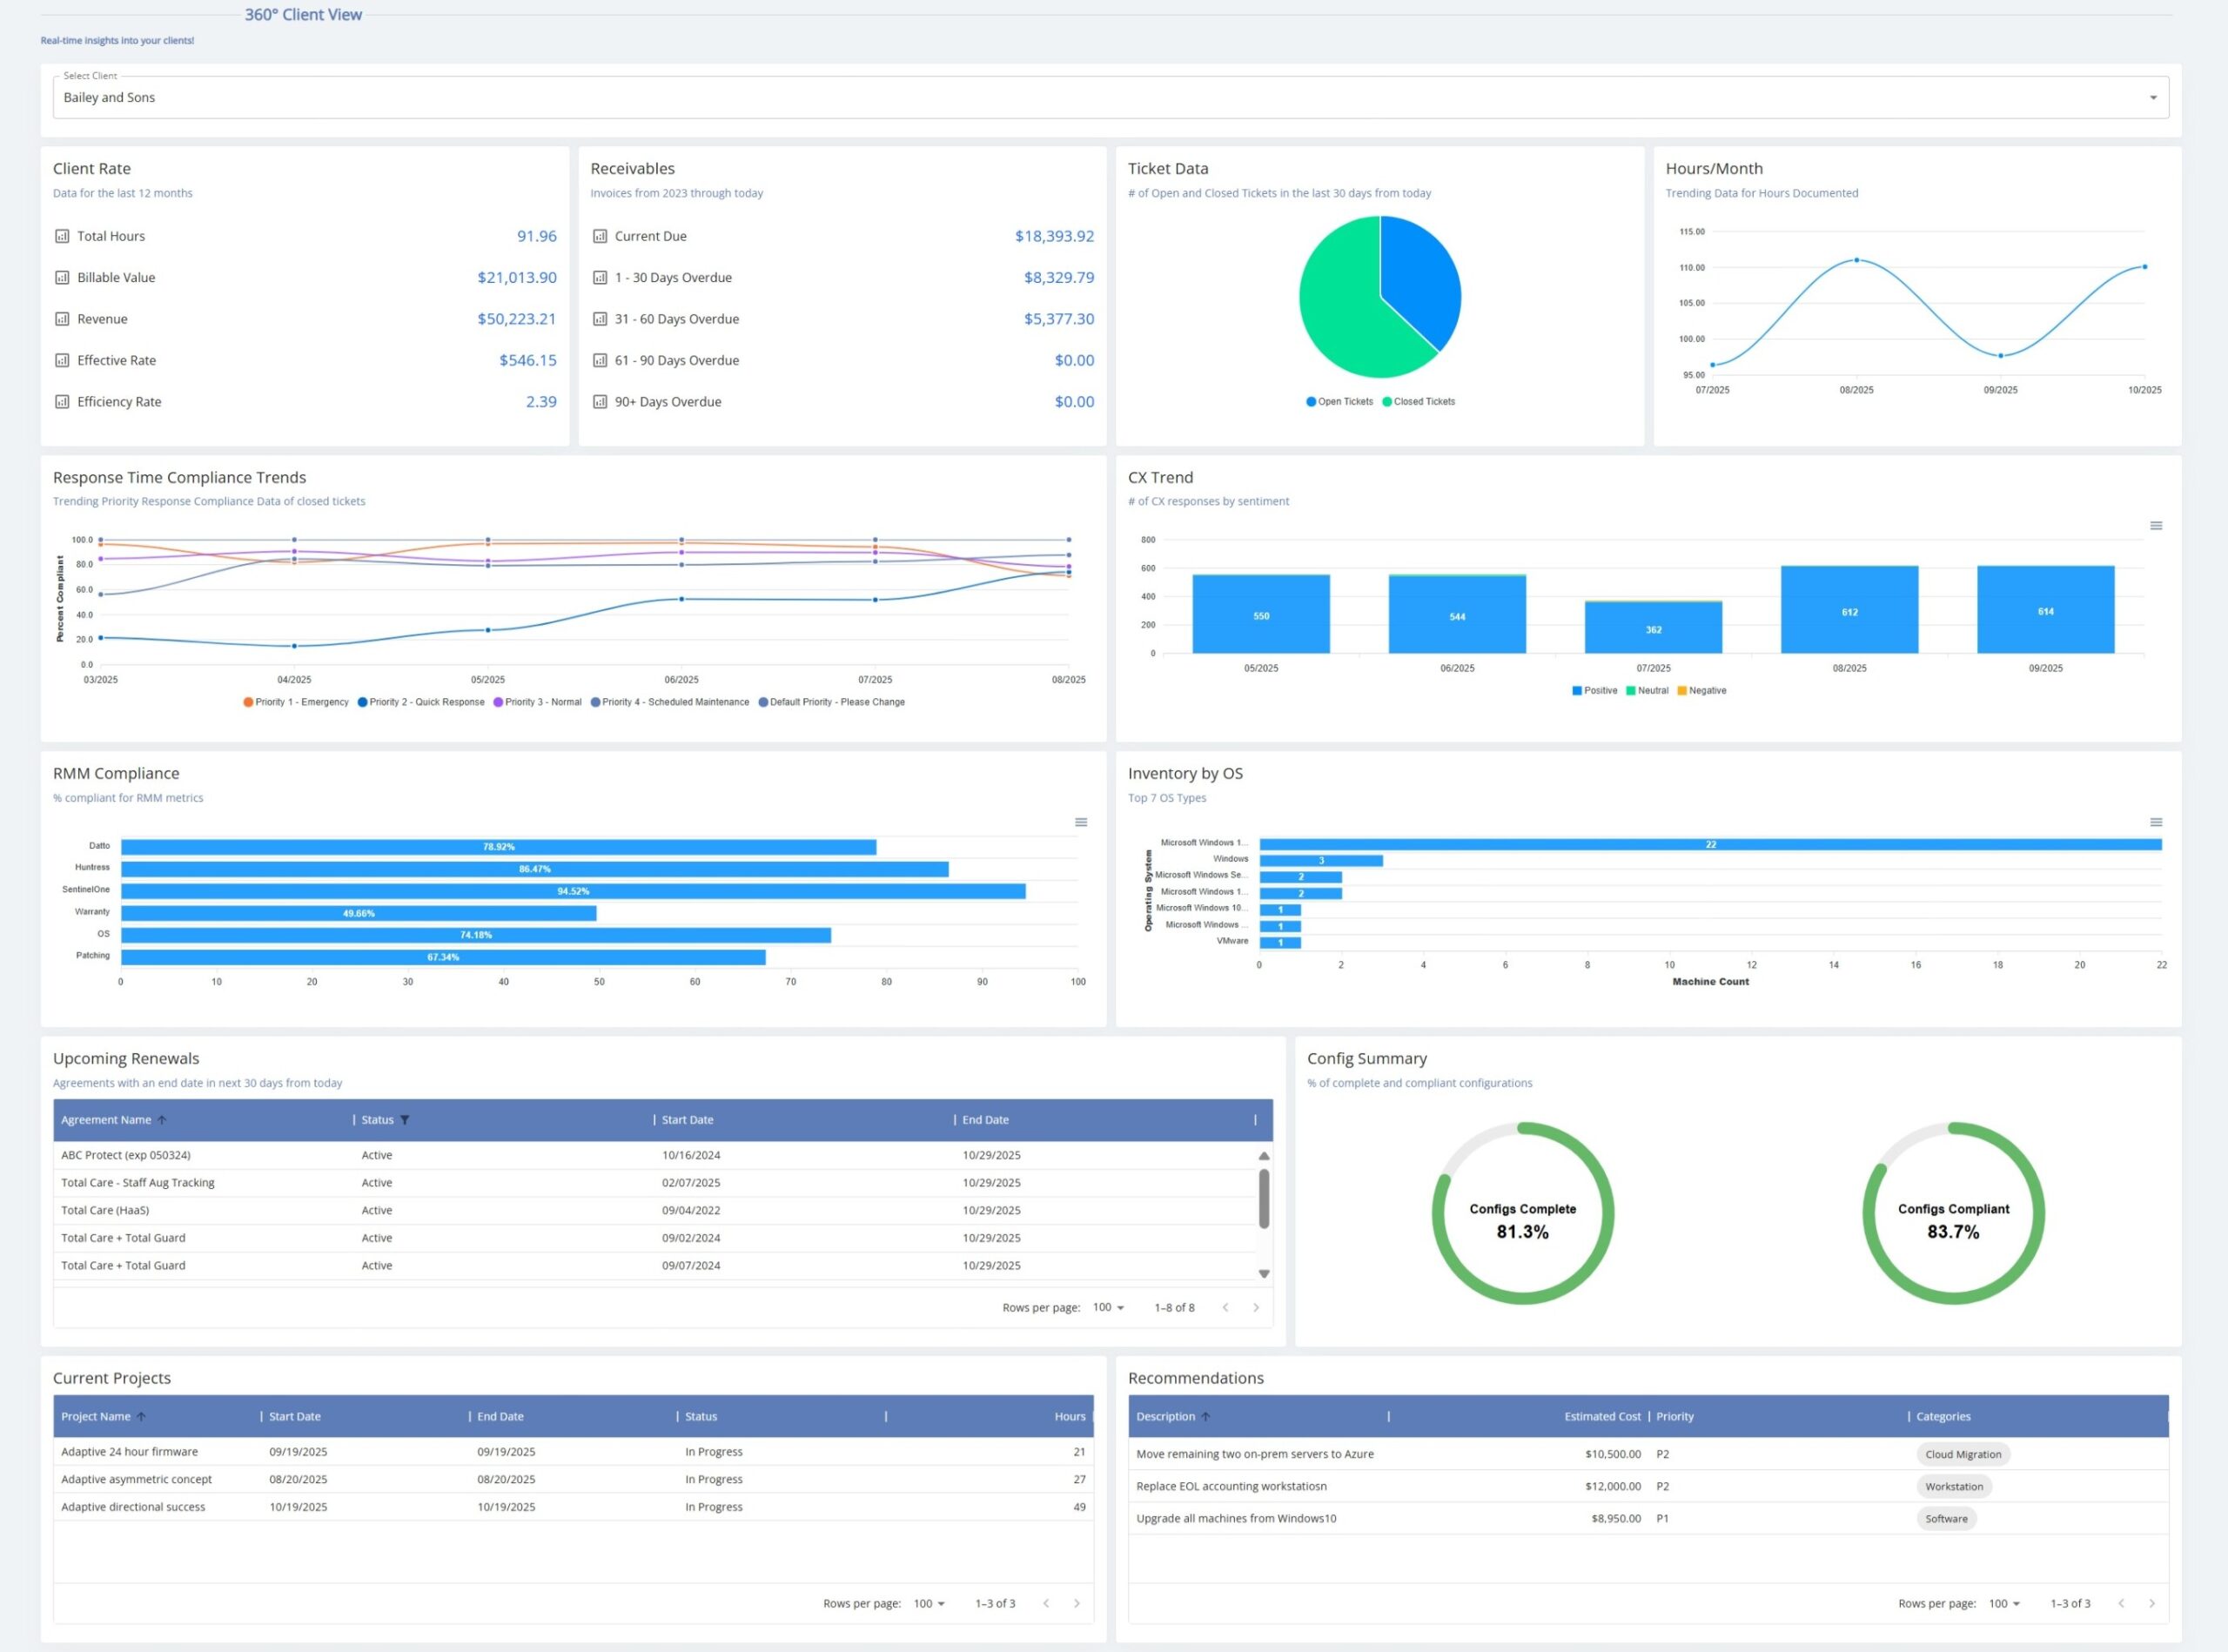
Task: Toggle the Negative sentiment legend in CX Trend
Action: [1703, 690]
